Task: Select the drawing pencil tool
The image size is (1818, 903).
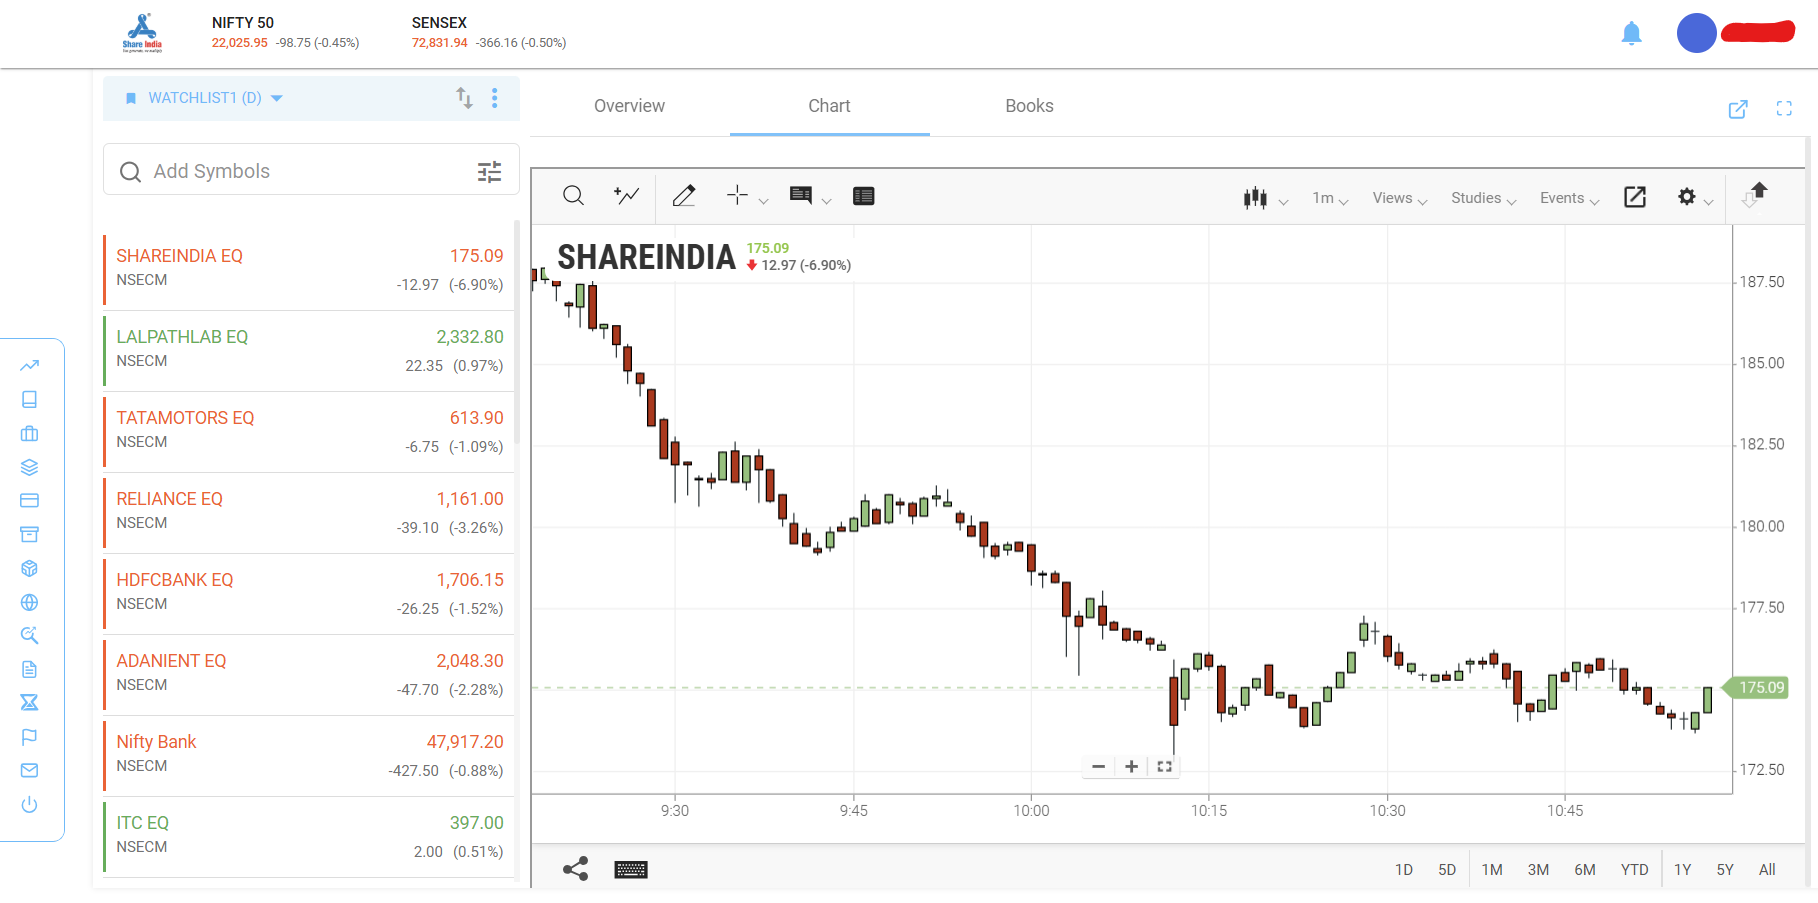Action: point(684,195)
